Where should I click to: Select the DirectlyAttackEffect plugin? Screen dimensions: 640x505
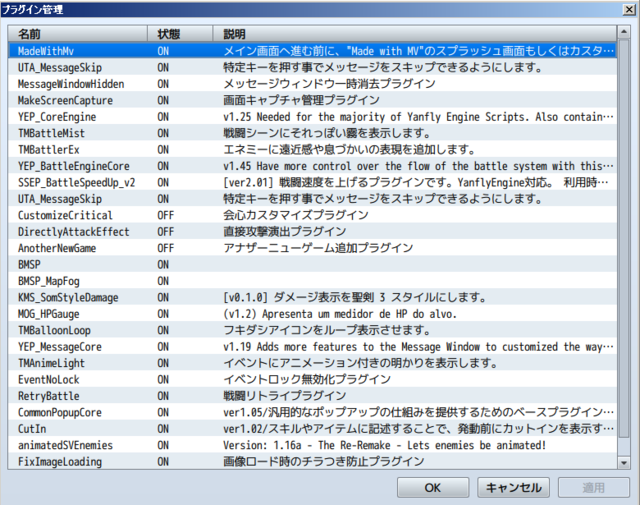pos(312,232)
